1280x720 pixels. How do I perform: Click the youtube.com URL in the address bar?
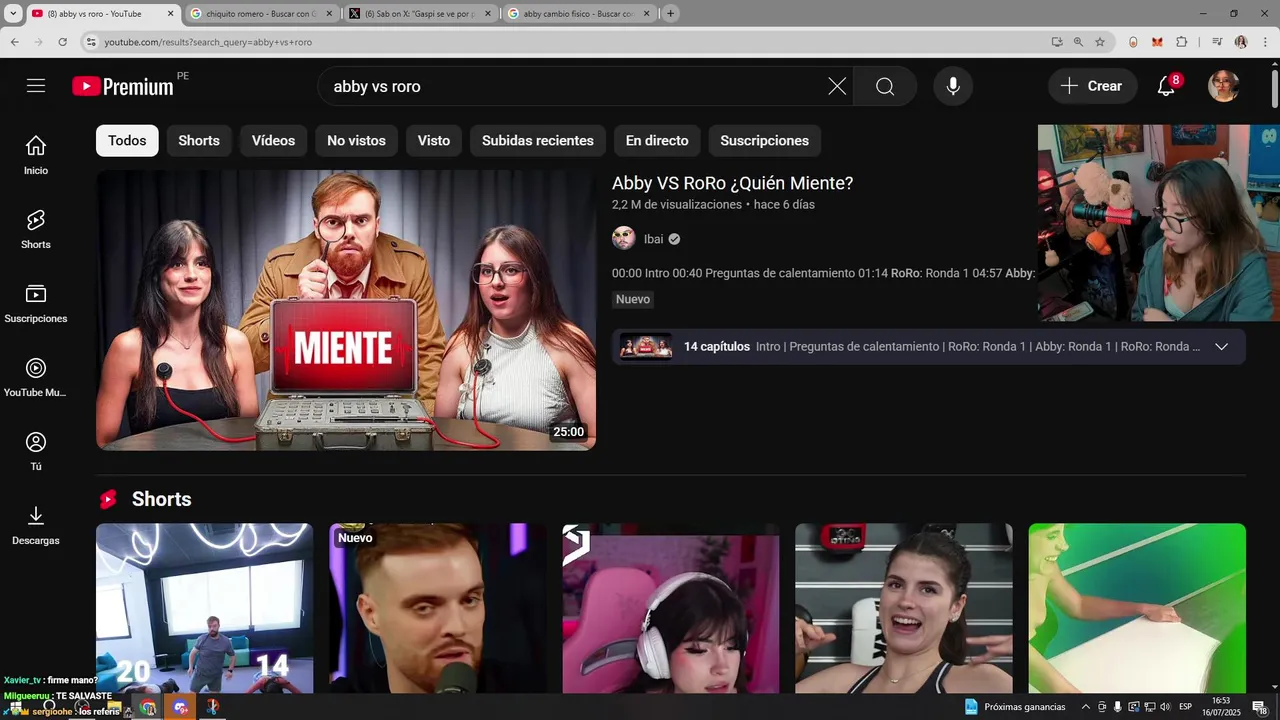click(208, 42)
